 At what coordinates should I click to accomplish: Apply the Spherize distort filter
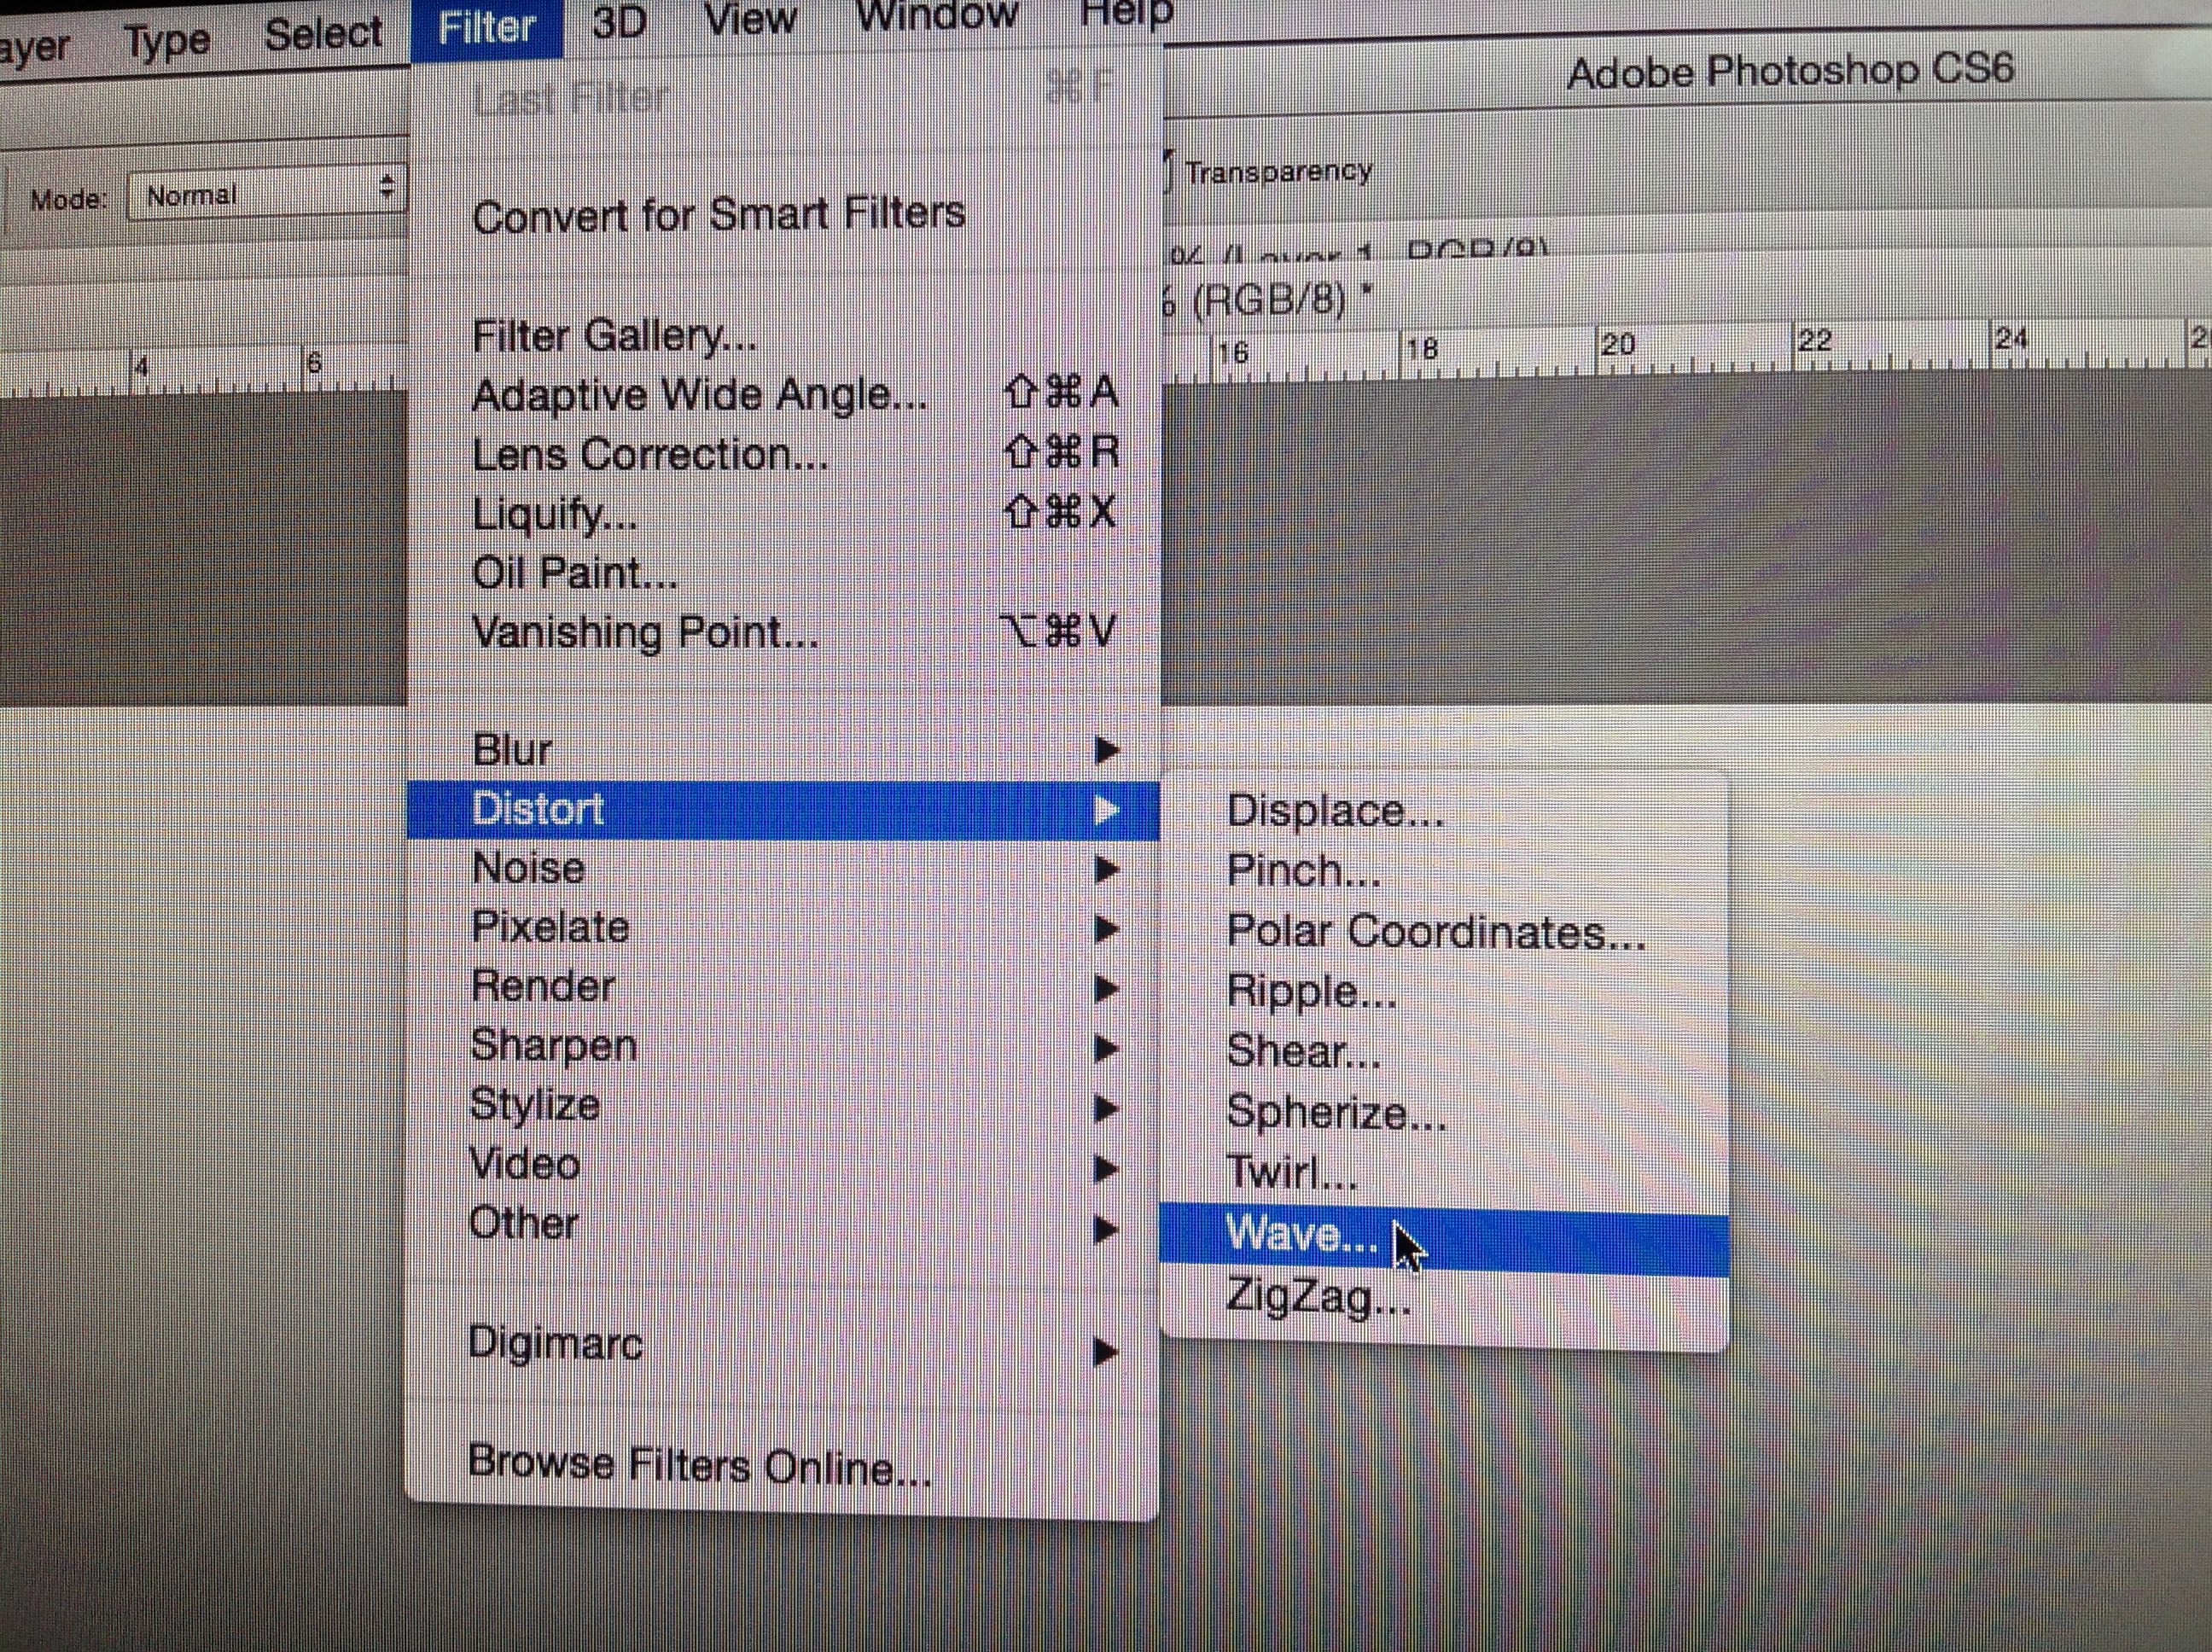pyautogui.click(x=1336, y=1113)
